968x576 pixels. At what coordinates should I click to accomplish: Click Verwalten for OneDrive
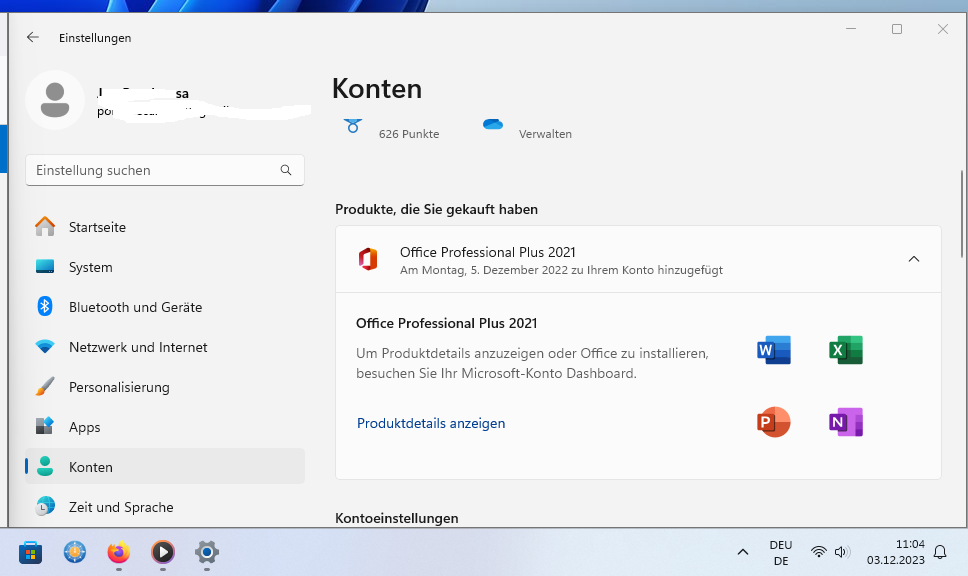(x=545, y=134)
